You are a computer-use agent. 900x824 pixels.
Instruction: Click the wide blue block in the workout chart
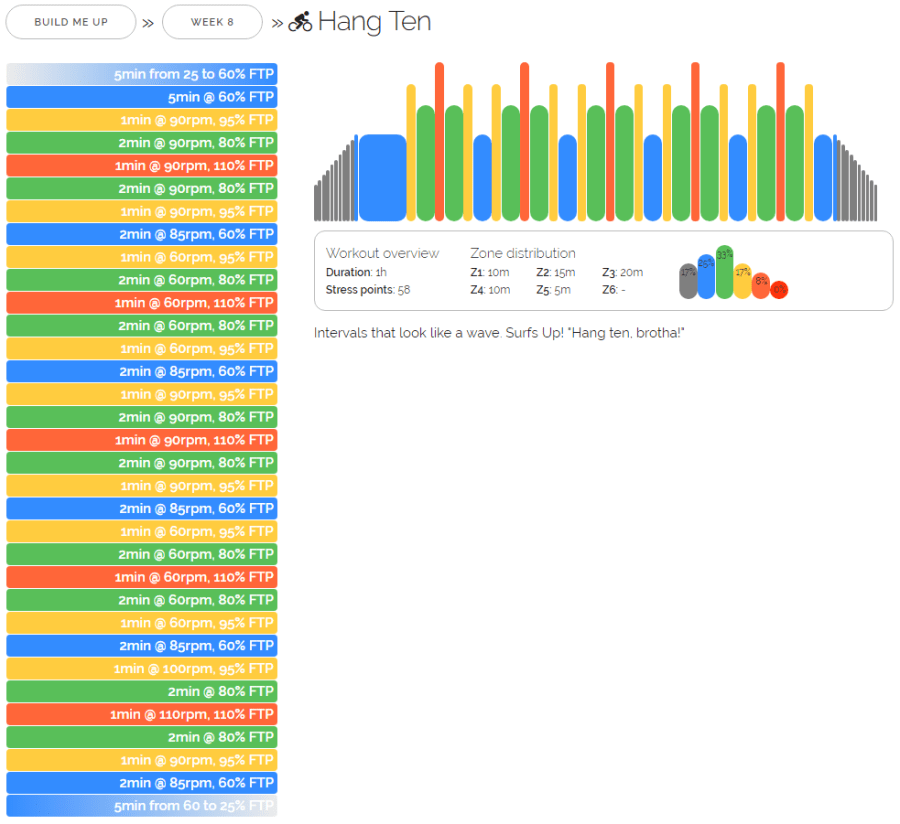tap(382, 178)
